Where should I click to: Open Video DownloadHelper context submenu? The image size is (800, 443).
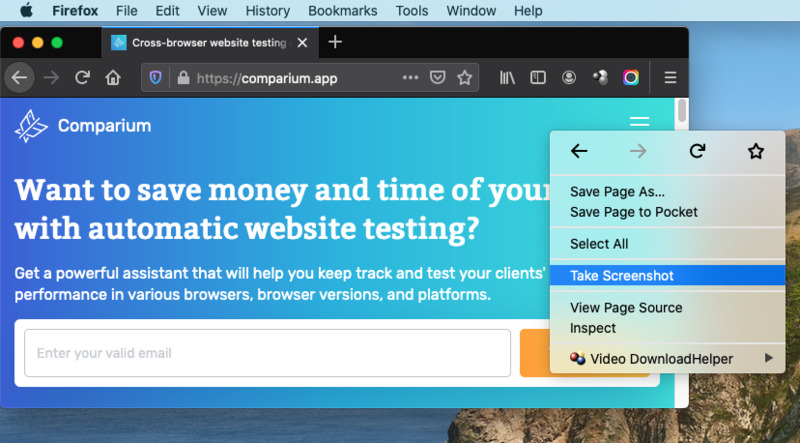tap(667, 359)
